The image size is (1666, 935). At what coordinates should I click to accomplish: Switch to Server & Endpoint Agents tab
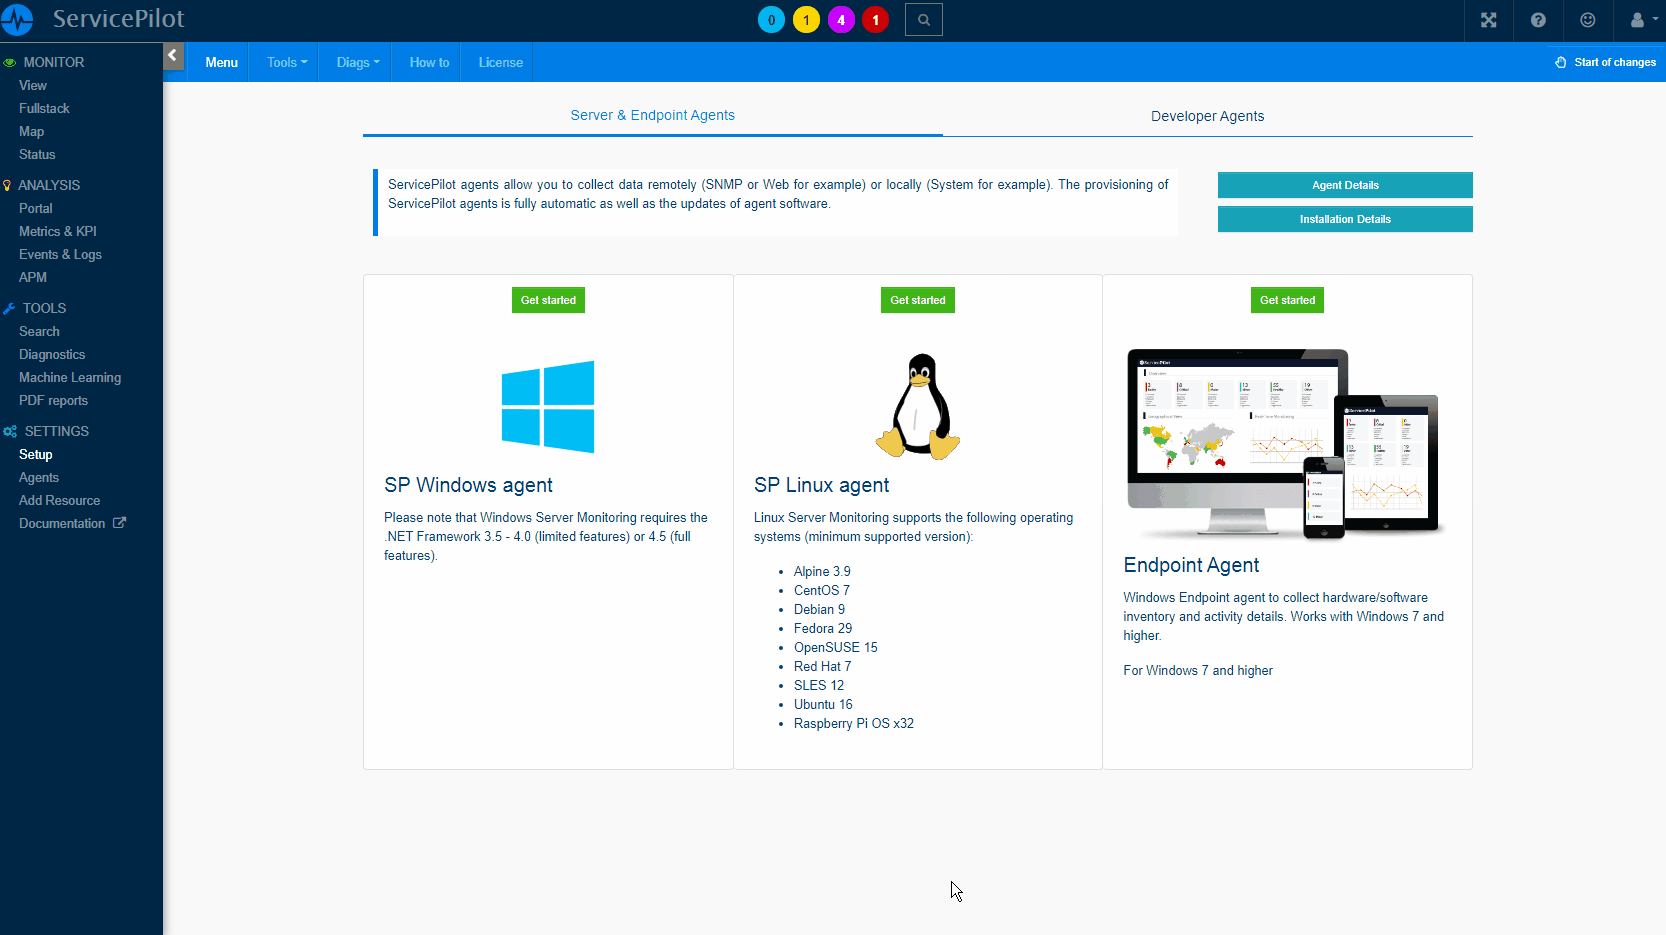coord(652,115)
